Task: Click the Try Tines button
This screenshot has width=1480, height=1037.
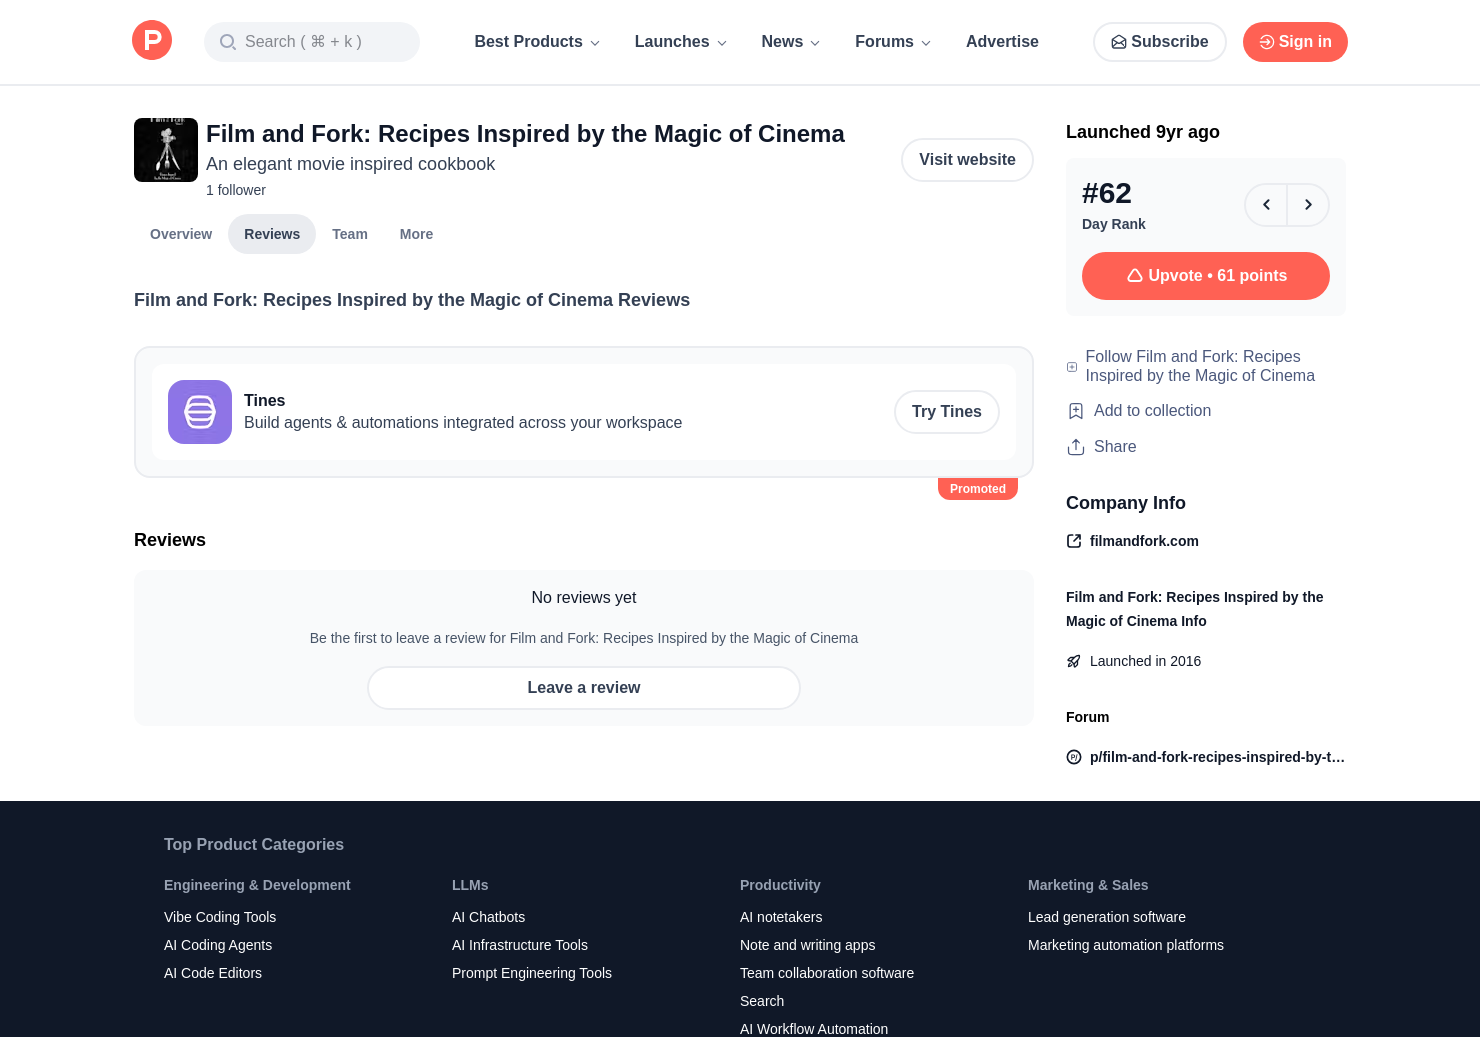Action: point(947,412)
